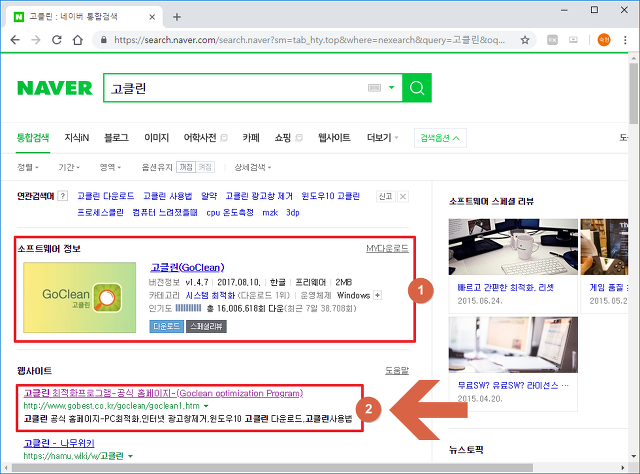The height and width of the screenshot is (474, 640).
Task: Click the padlock site info icon
Action: [104, 40]
